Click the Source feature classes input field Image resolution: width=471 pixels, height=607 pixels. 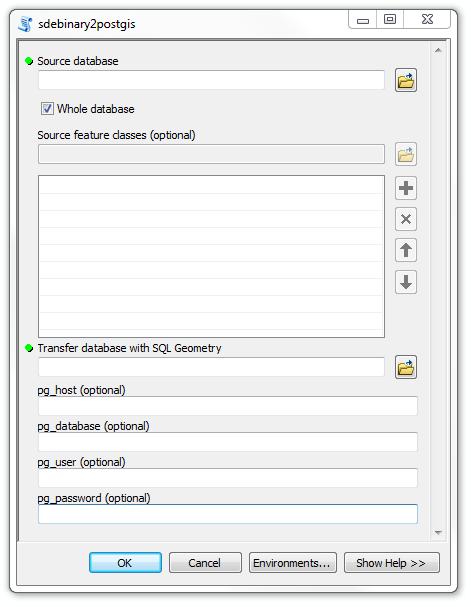(211, 154)
